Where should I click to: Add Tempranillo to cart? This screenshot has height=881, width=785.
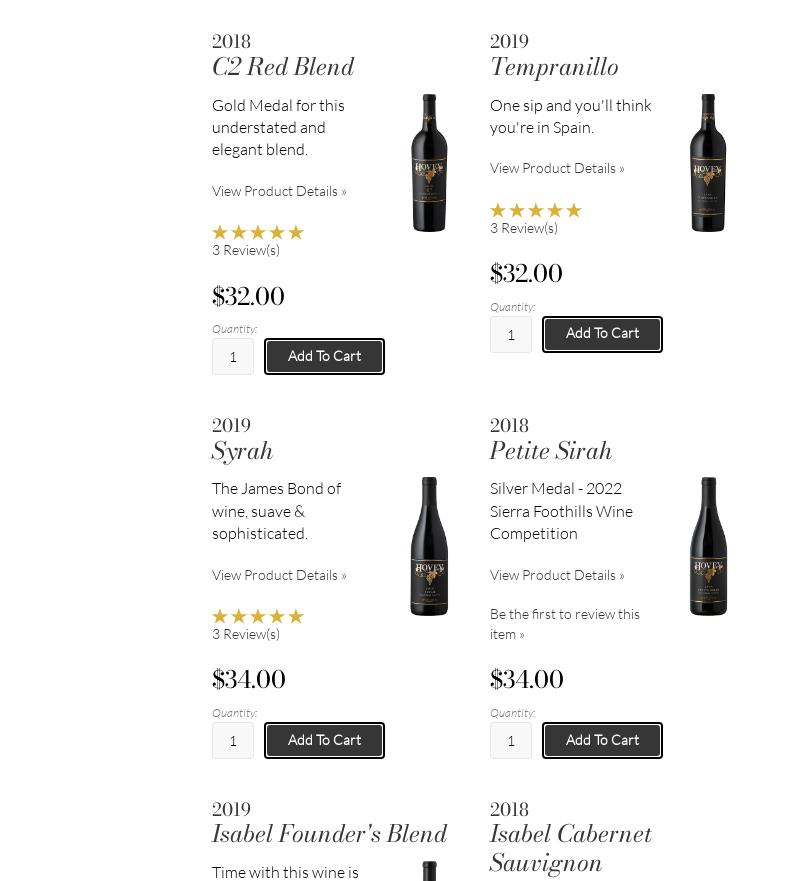click(602, 334)
